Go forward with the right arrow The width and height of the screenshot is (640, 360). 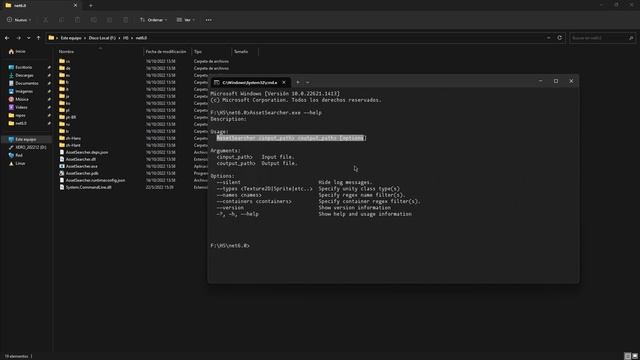coord(18,38)
